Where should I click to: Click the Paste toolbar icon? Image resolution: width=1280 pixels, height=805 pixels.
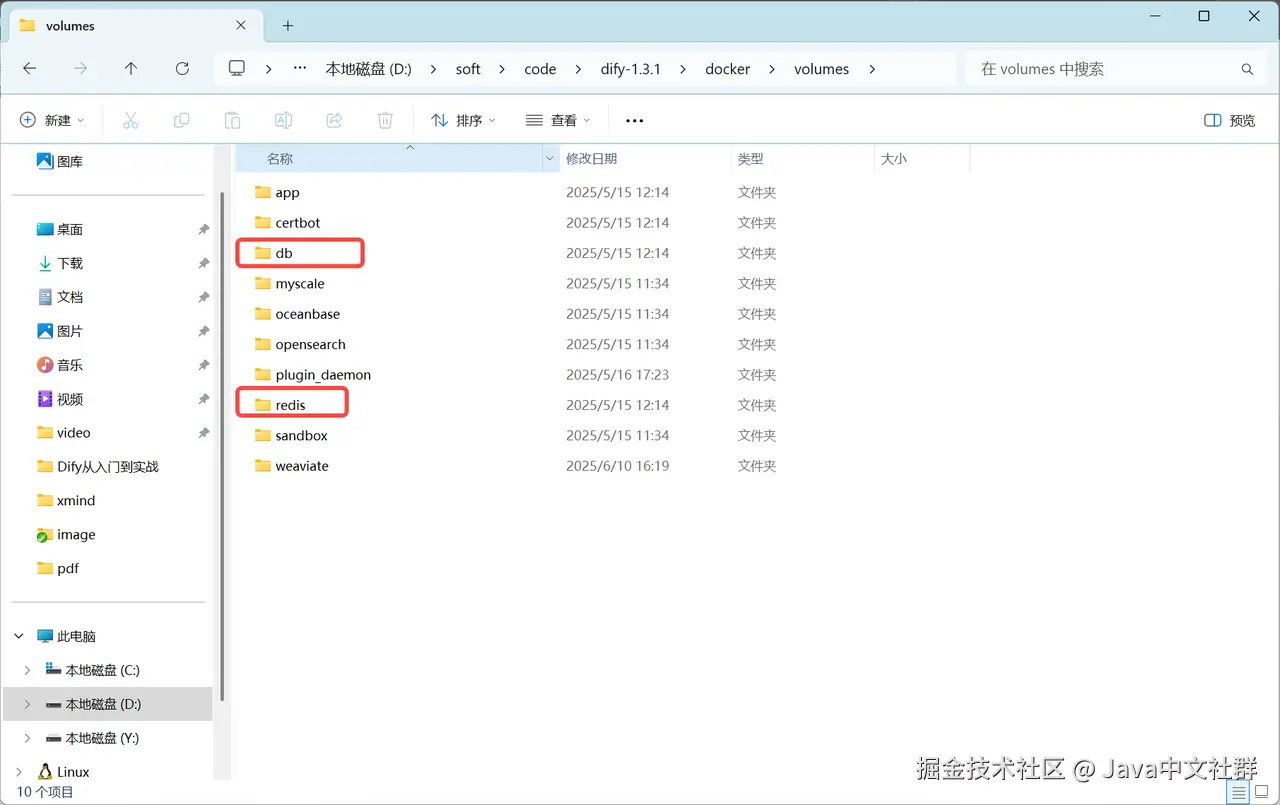[x=232, y=120]
